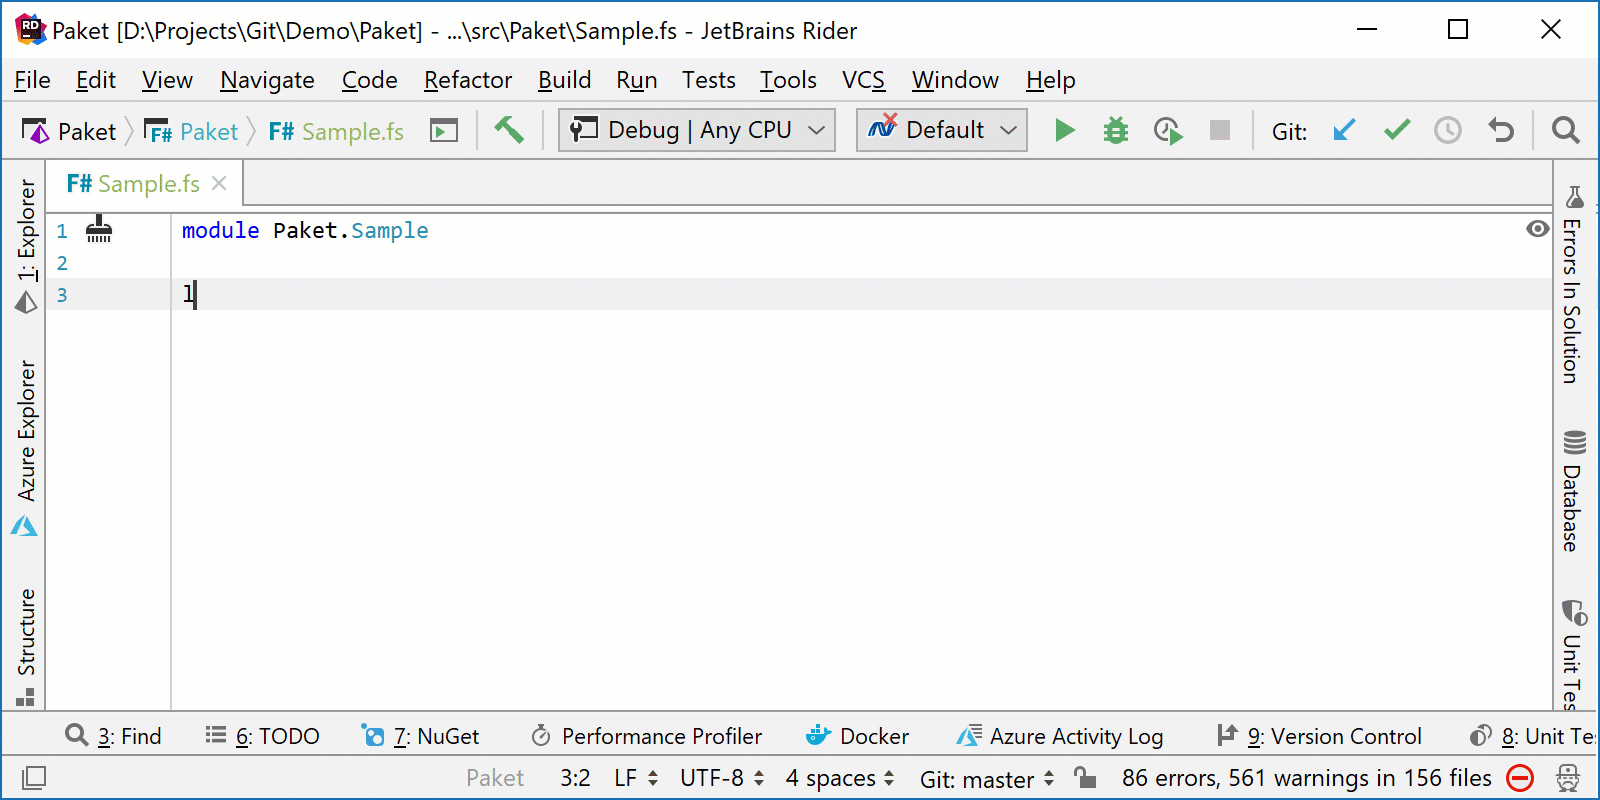Screen dimensions: 1600x800
Task: Close the Sample.fs editor tab
Action: 219,184
